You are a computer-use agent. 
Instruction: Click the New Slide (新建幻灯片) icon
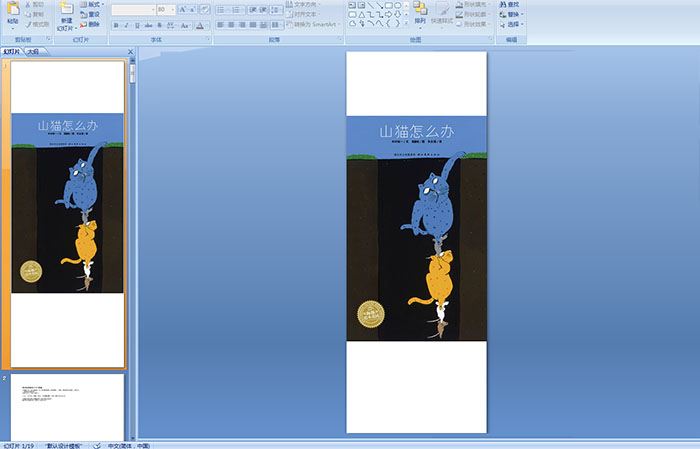tap(67, 8)
